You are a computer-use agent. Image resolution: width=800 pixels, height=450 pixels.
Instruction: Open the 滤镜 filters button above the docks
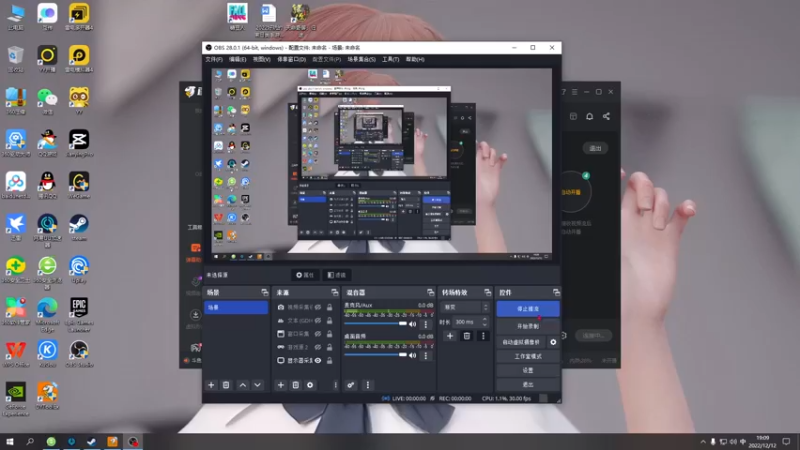click(x=337, y=275)
